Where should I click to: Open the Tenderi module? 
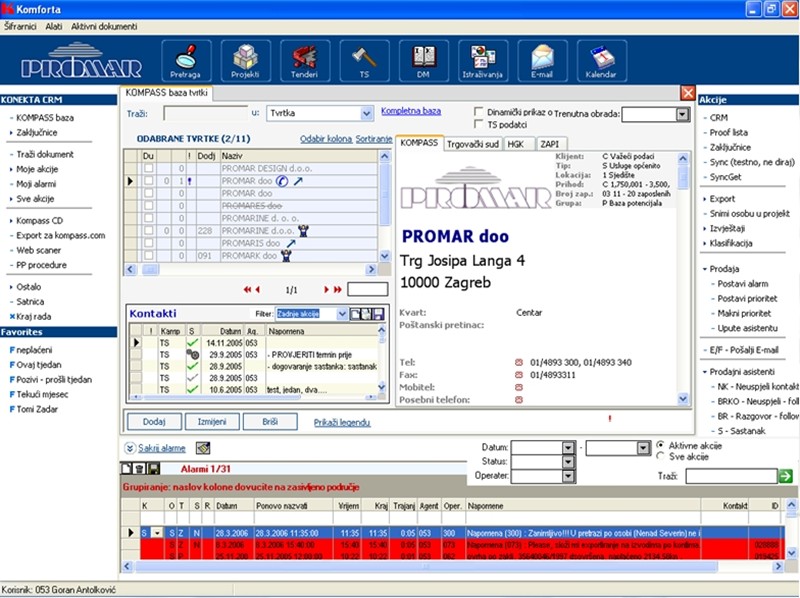[305, 61]
